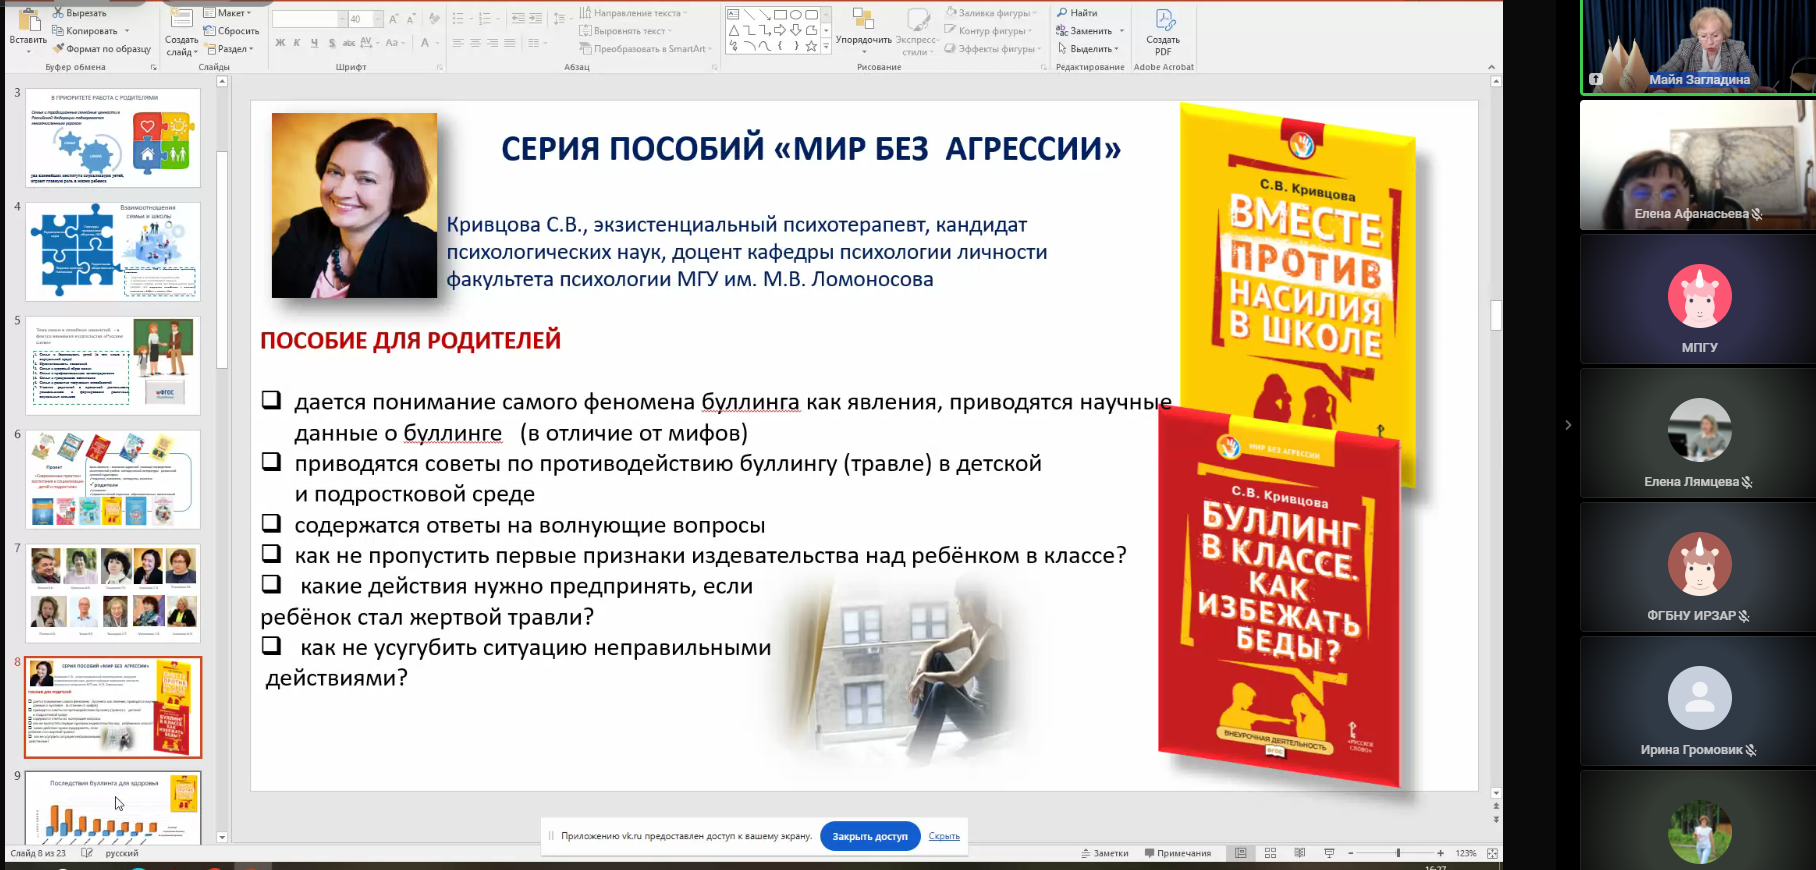Switch to Slide Sorter view icon
This screenshot has height=870, width=1816.
(1270, 853)
